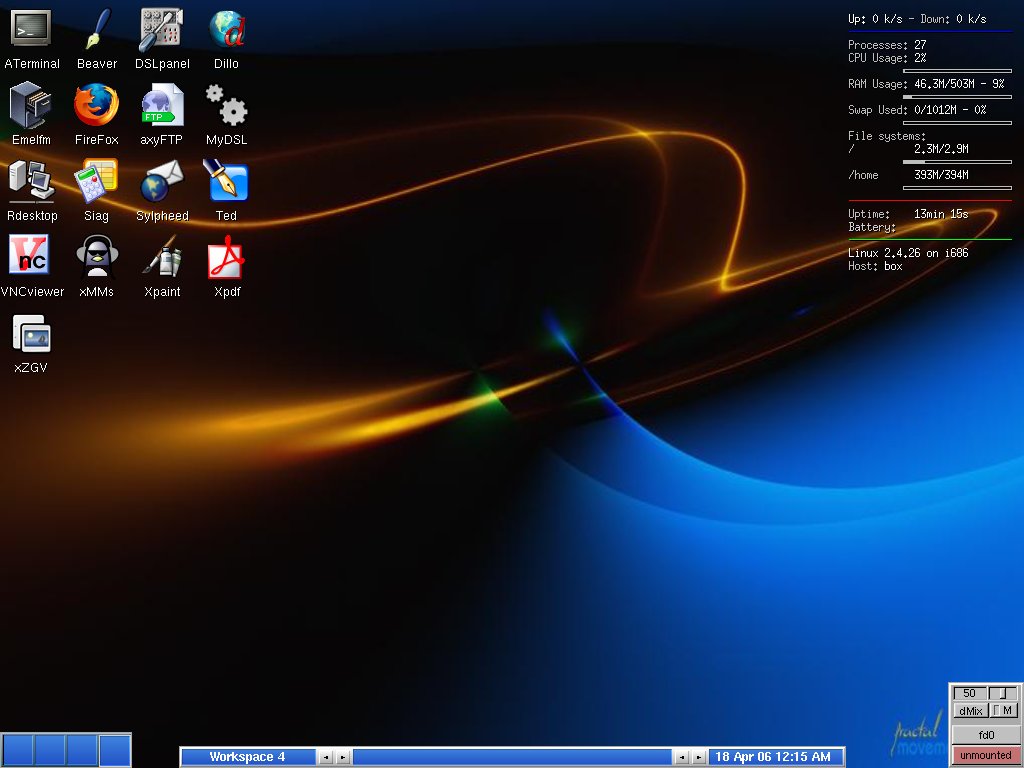
Task: Click the volume slider next to 50
Action: pos(1003,693)
